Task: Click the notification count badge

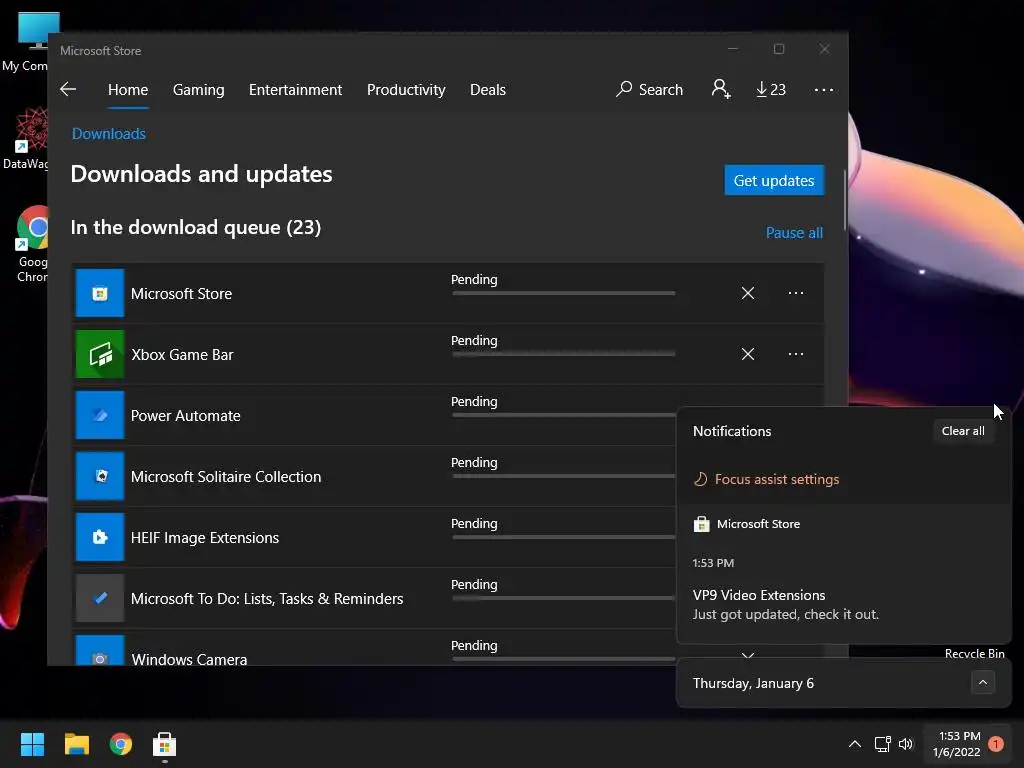Action: point(996,744)
